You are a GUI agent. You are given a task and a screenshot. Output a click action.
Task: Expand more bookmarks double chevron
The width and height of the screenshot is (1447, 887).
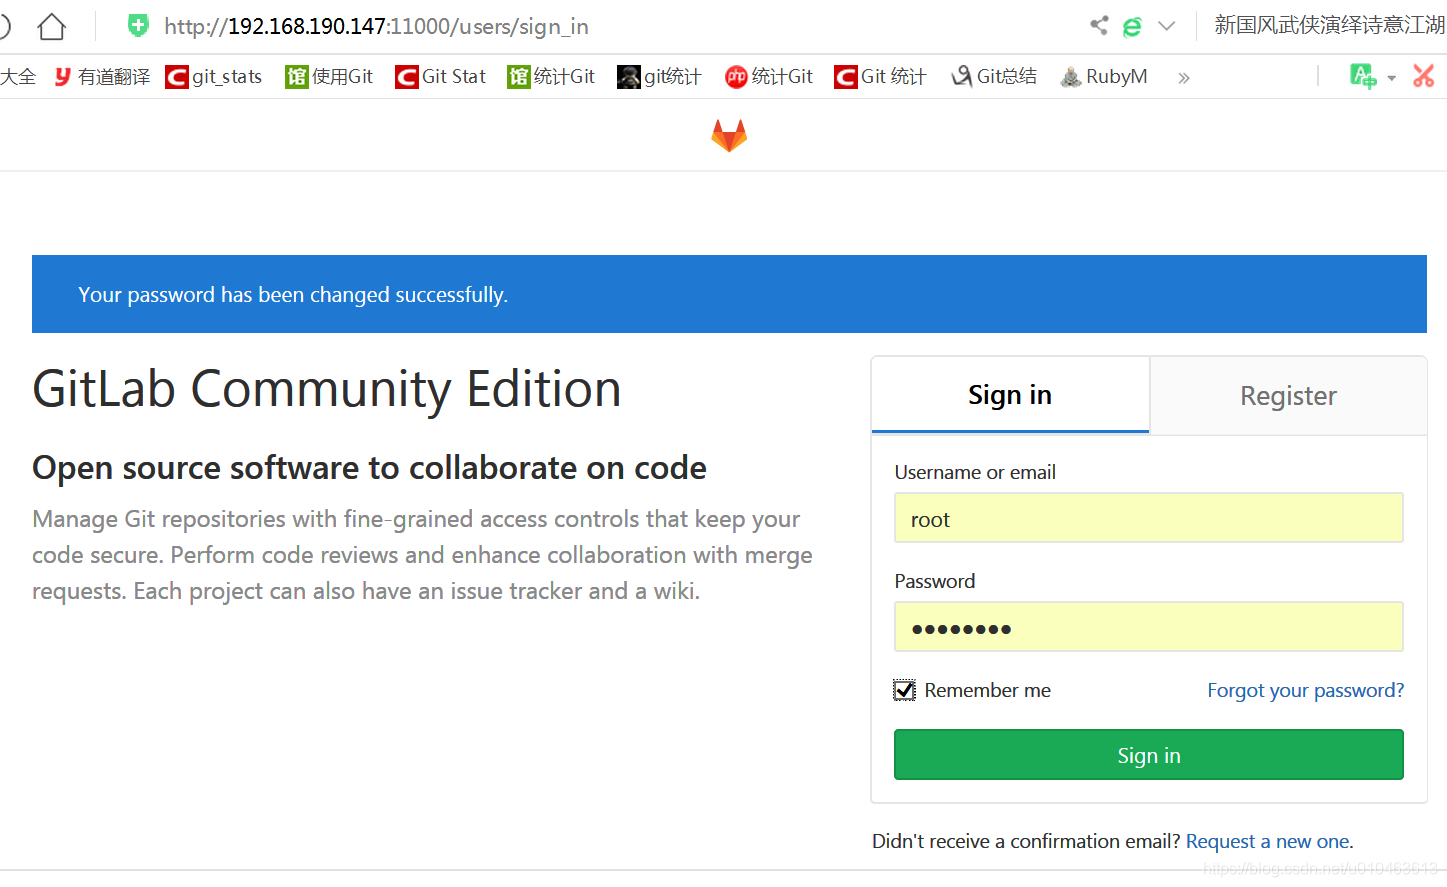pos(1184,78)
